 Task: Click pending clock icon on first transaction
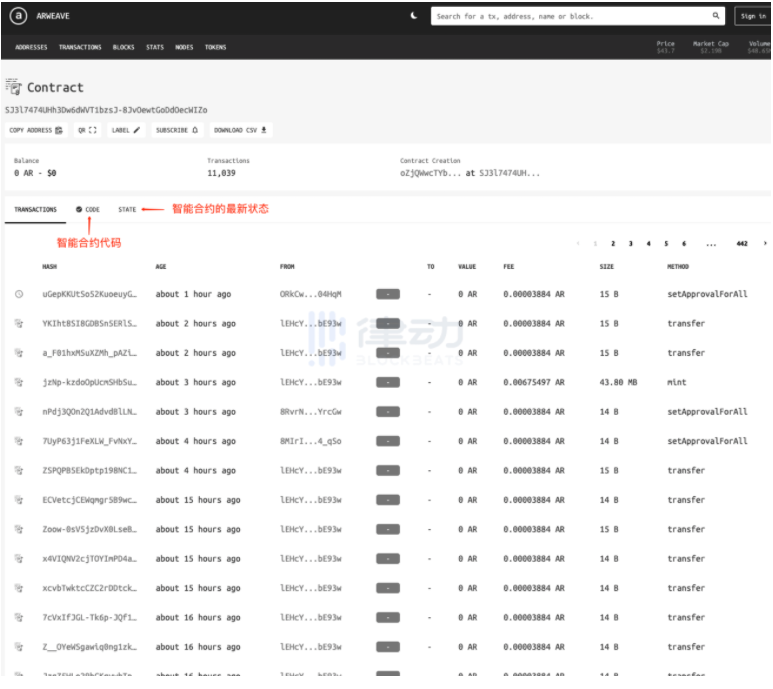coord(19,294)
